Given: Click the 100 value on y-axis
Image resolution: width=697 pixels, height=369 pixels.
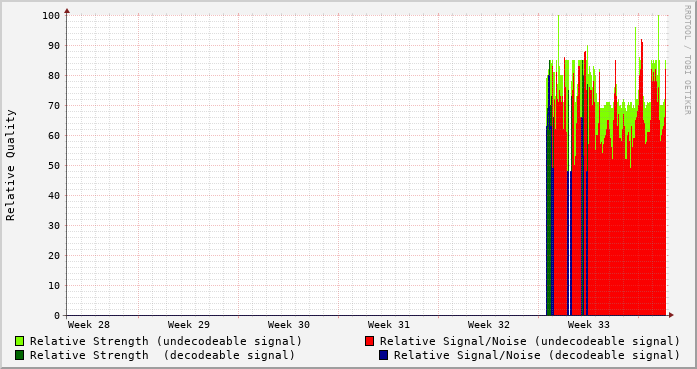Looking at the screenshot, I should click(x=51, y=16).
